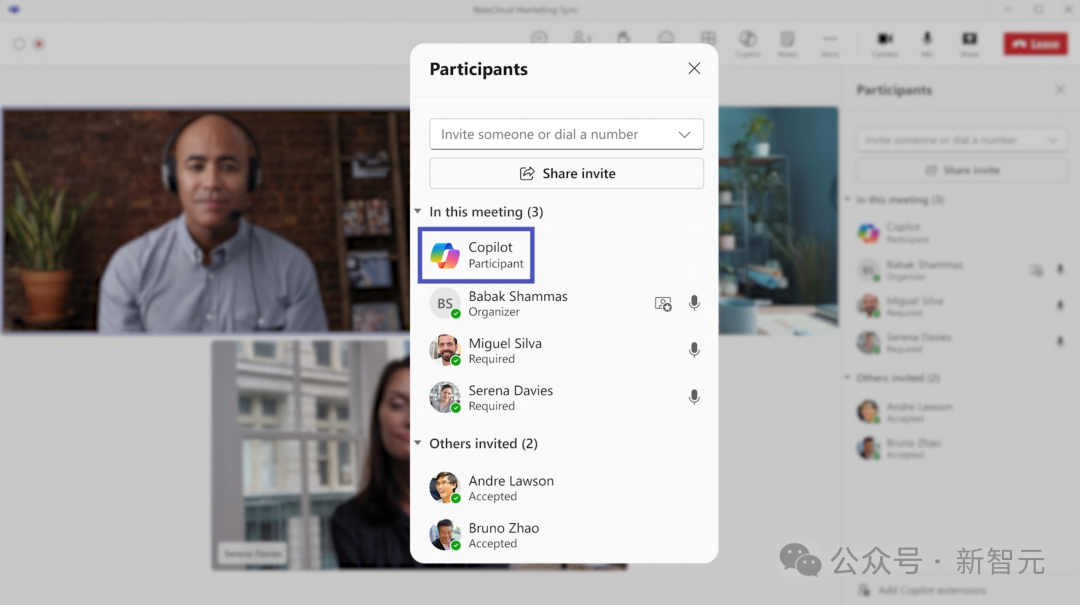Open the More options in meeting toolbar
Image resolution: width=1080 pixels, height=605 pixels.
pos(829,40)
